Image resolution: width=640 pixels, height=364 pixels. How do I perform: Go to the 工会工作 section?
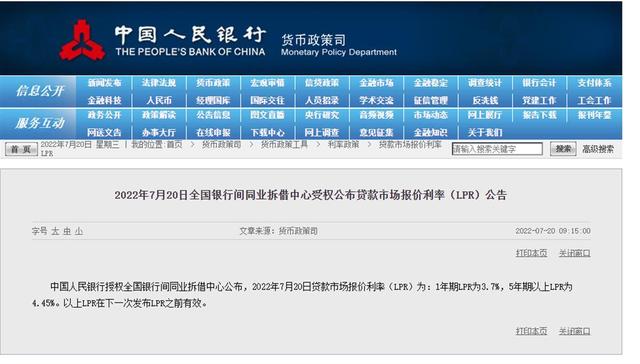(x=594, y=100)
